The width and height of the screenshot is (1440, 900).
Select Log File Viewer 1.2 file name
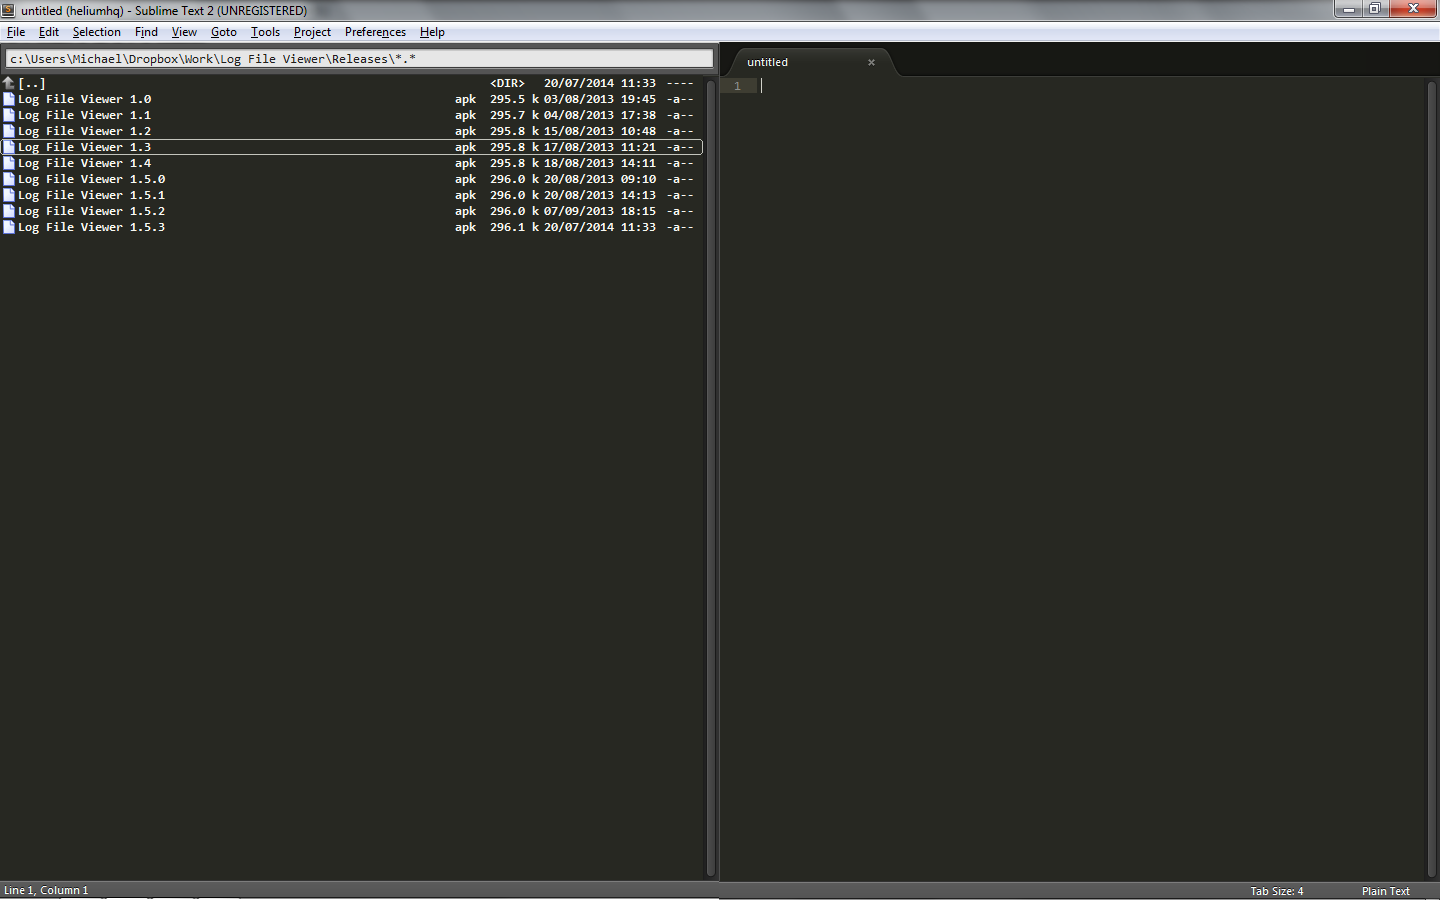click(x=85, y=131)
